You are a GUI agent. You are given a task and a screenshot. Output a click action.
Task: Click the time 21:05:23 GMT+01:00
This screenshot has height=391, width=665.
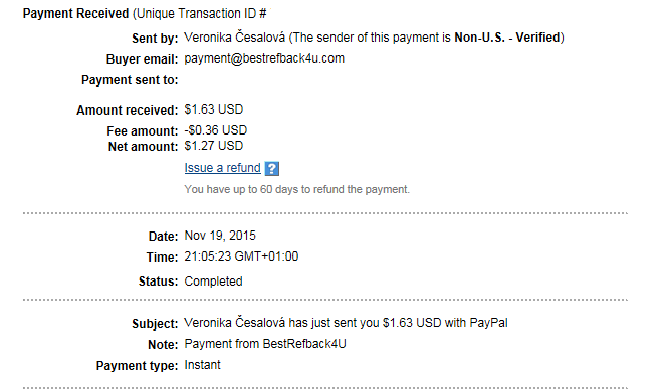[x=241, y=257]
